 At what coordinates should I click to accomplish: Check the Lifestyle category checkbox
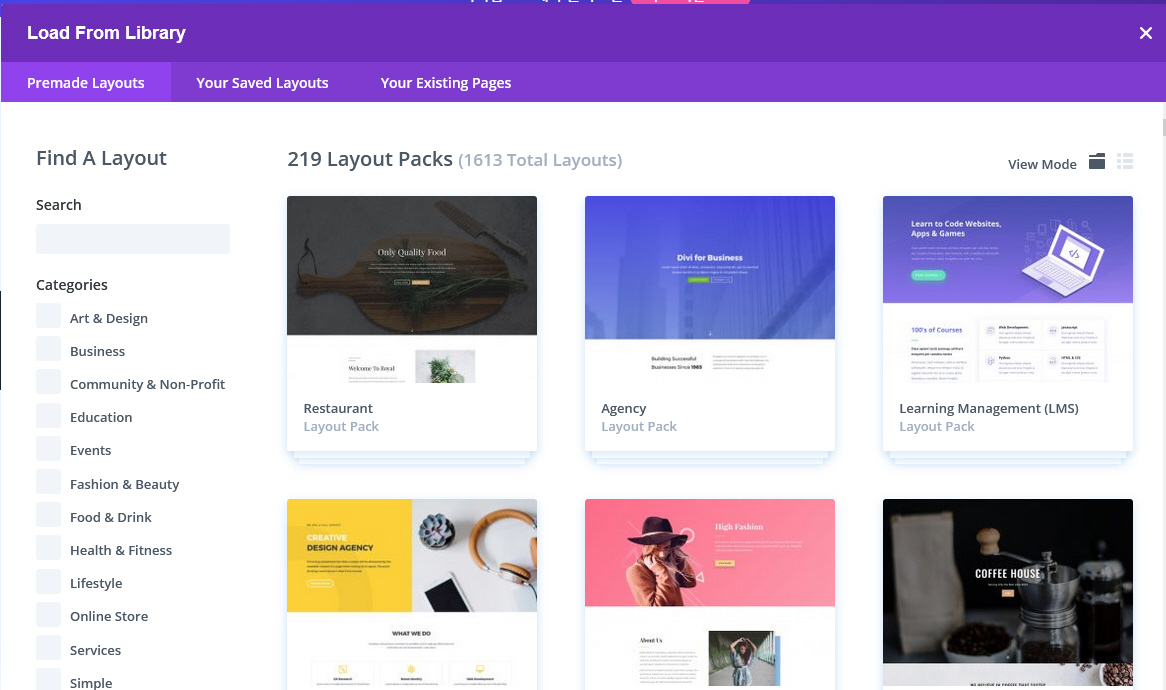point(48,581)
